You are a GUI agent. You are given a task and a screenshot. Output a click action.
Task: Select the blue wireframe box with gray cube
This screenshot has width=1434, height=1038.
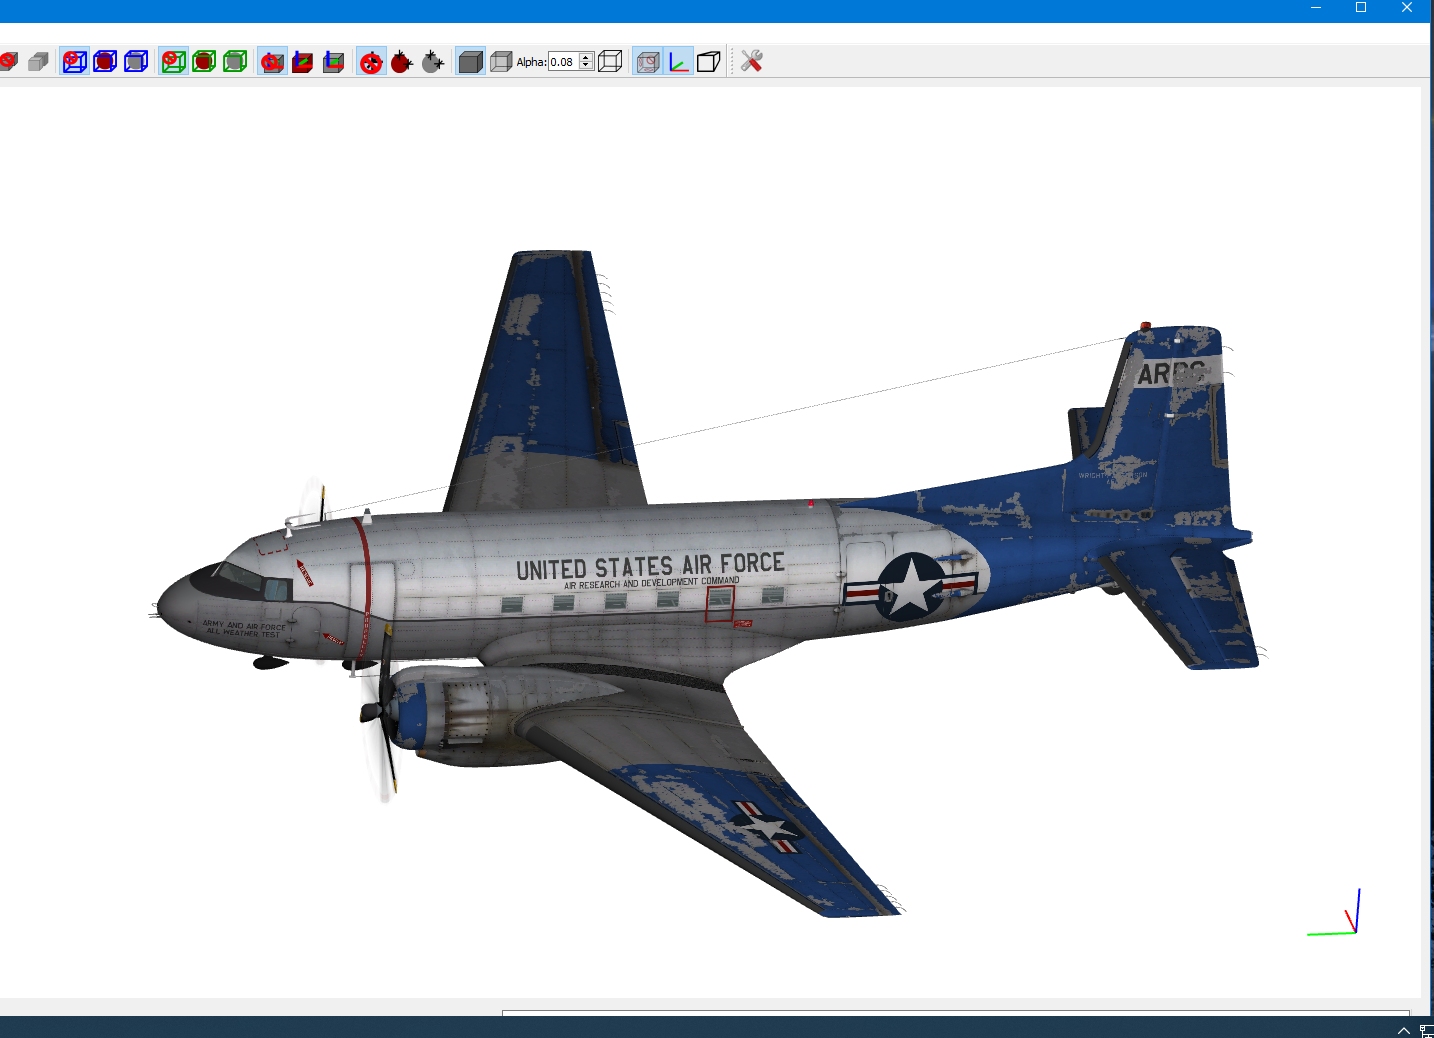[136, 62]
